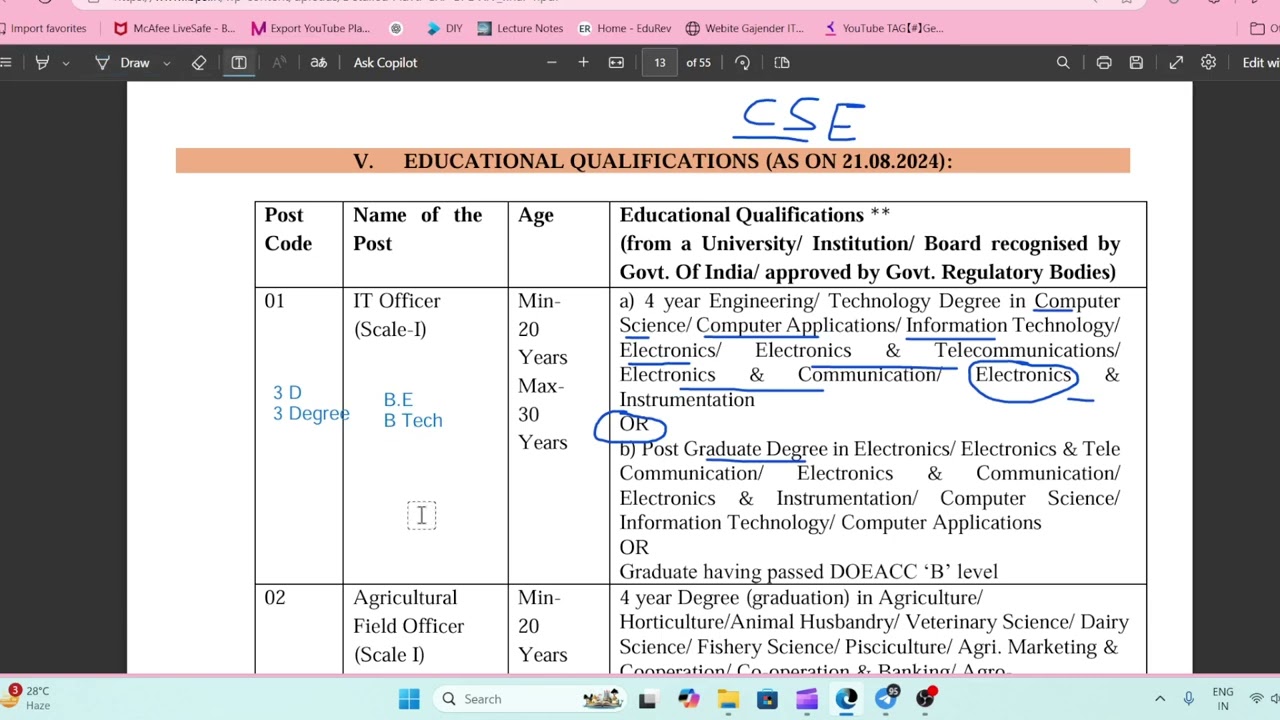This screenshot has height=720, width=1280.
Task: Save the PDF document
Action: tap(1136, 62)
